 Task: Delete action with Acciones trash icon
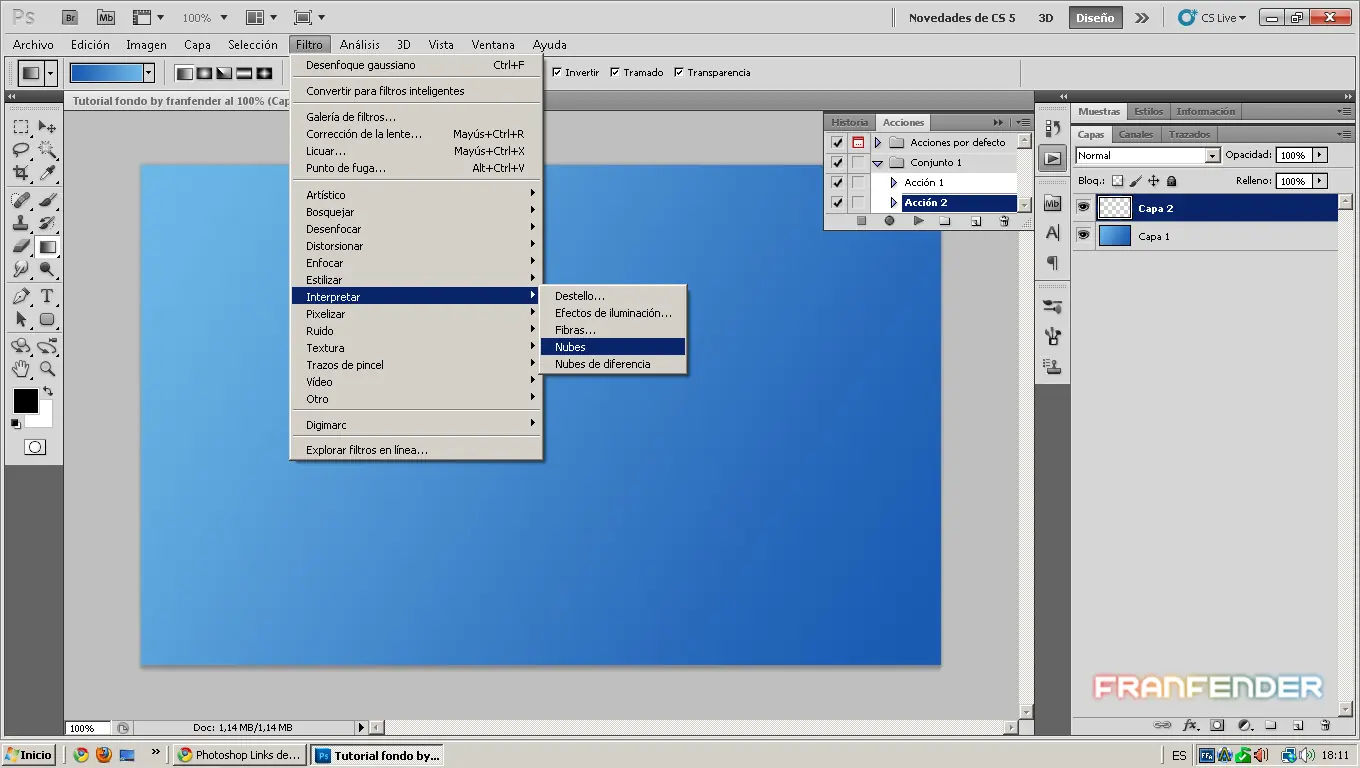coord(1005,221)
